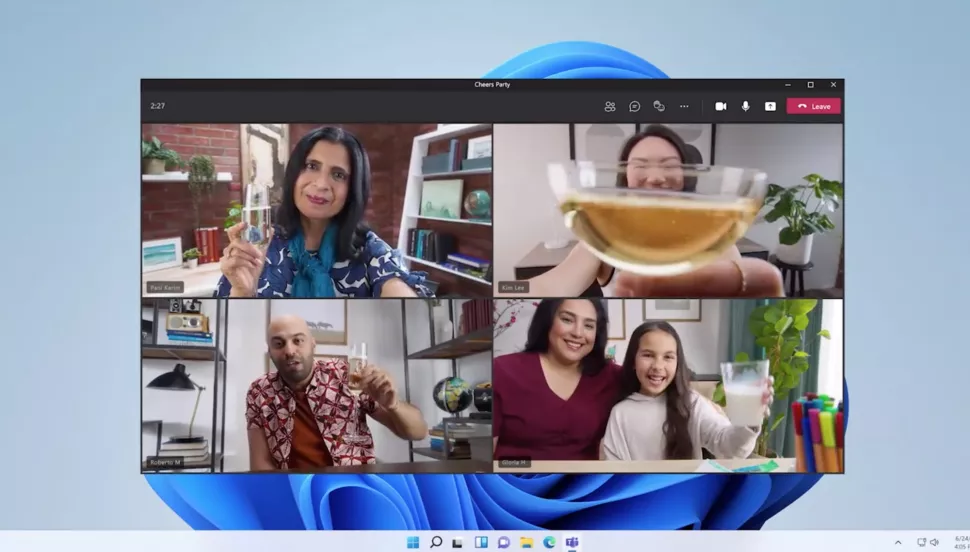Open the Chat icon on taskbar

(504, 542)
